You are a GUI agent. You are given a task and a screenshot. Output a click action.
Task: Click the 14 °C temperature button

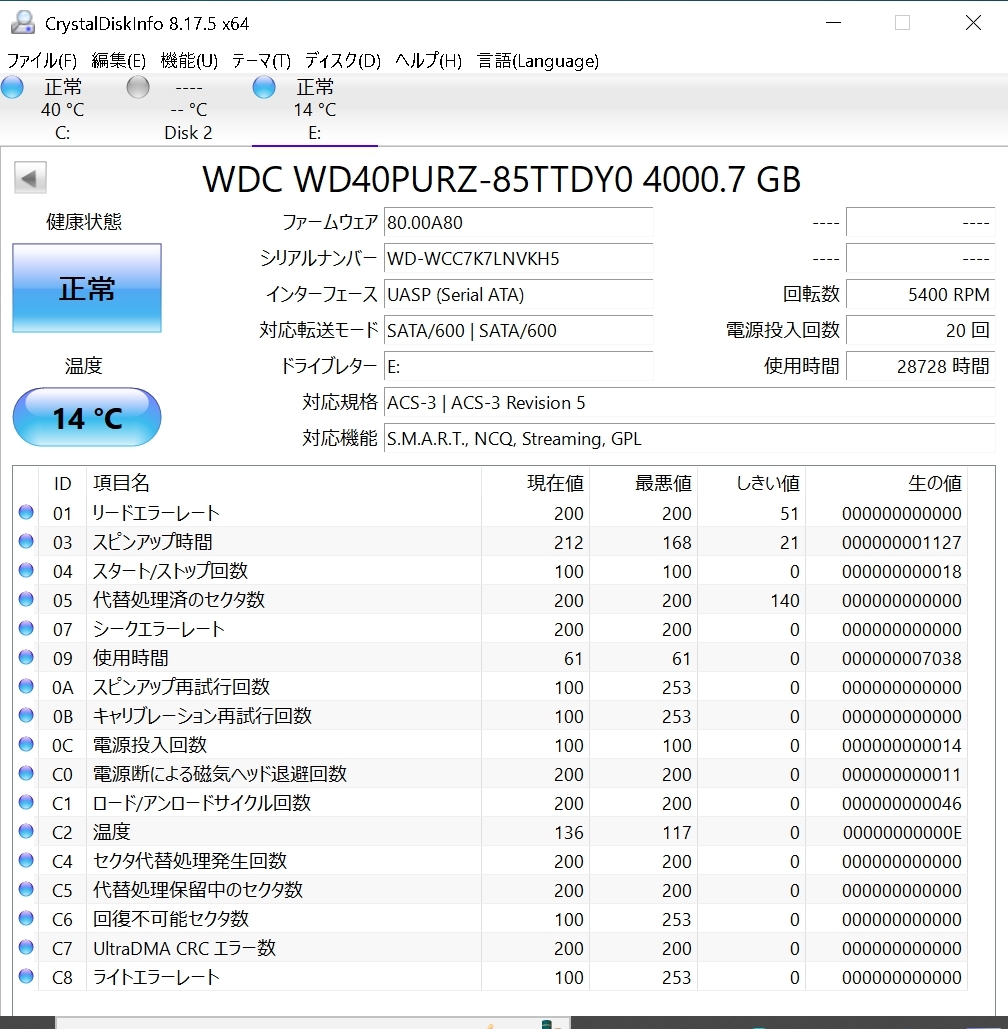pos(87,417)
